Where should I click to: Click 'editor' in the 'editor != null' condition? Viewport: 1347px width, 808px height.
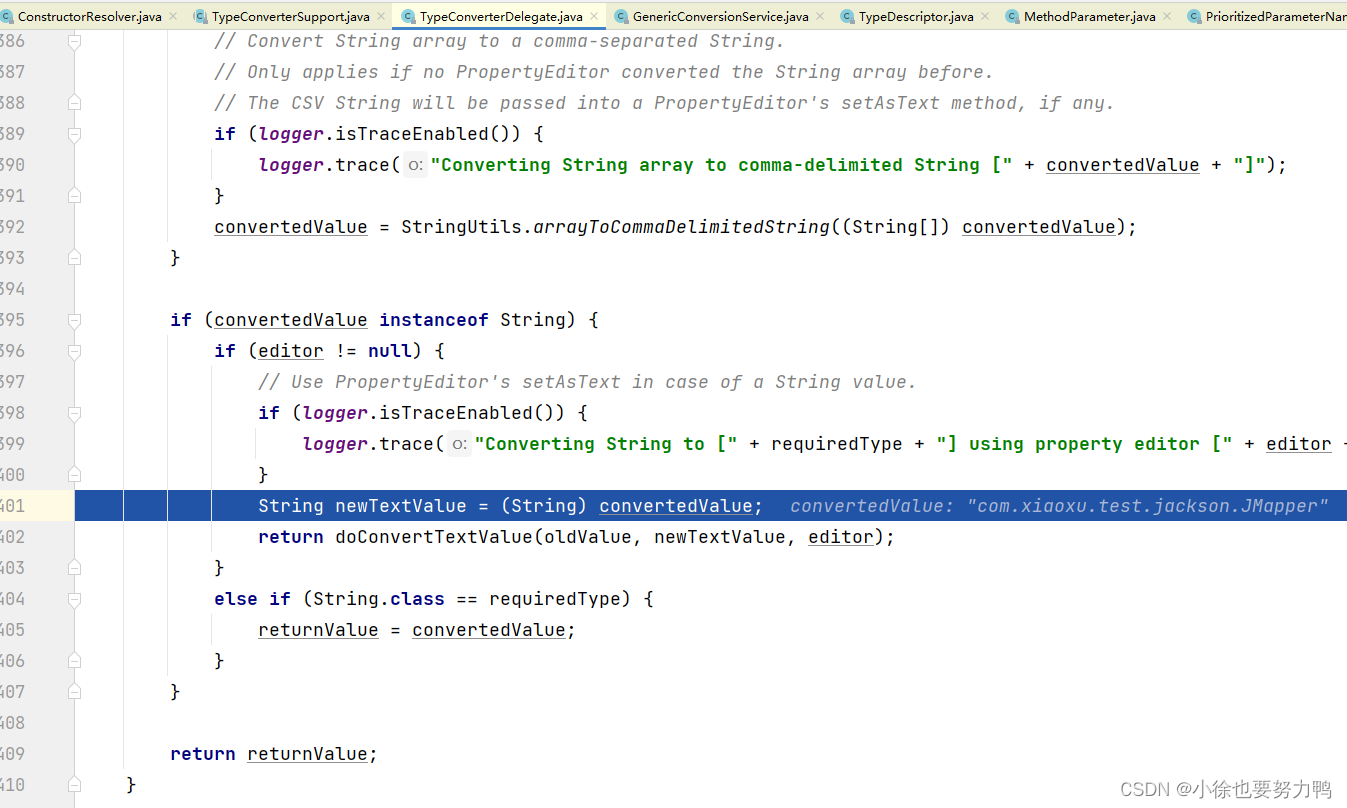(291, 351)
